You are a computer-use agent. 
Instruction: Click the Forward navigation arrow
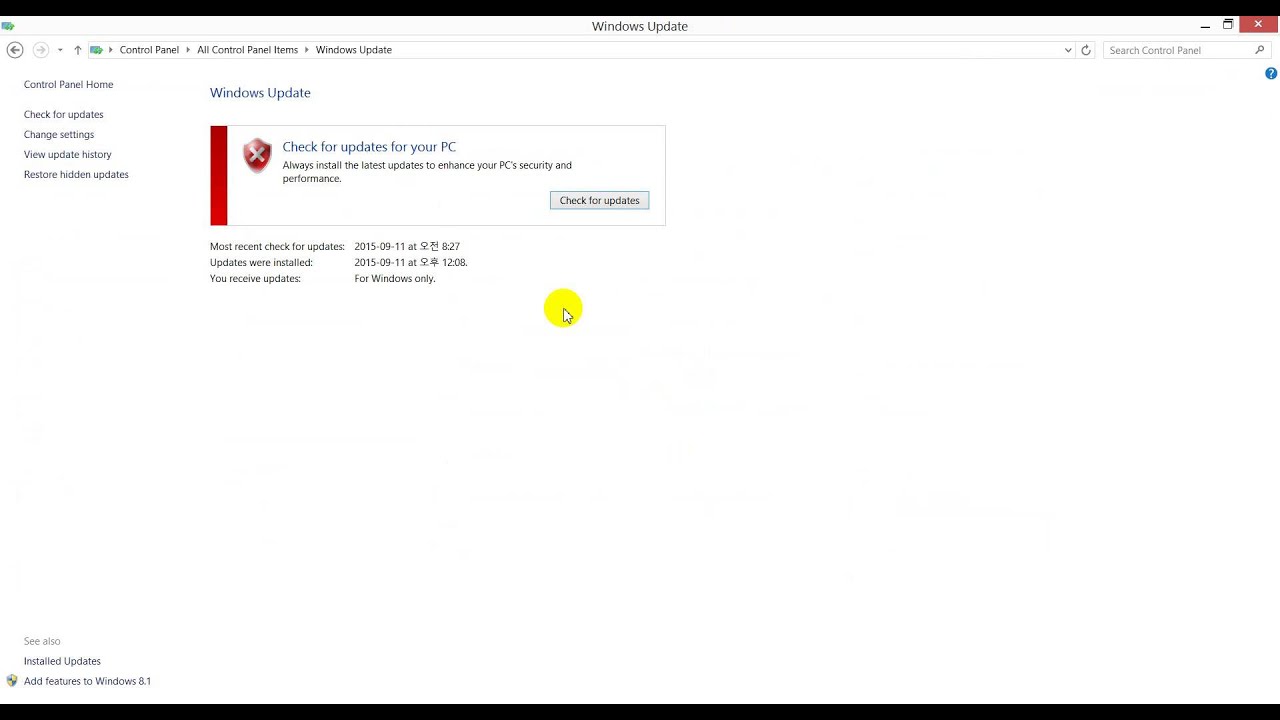(x=41, y=50)
